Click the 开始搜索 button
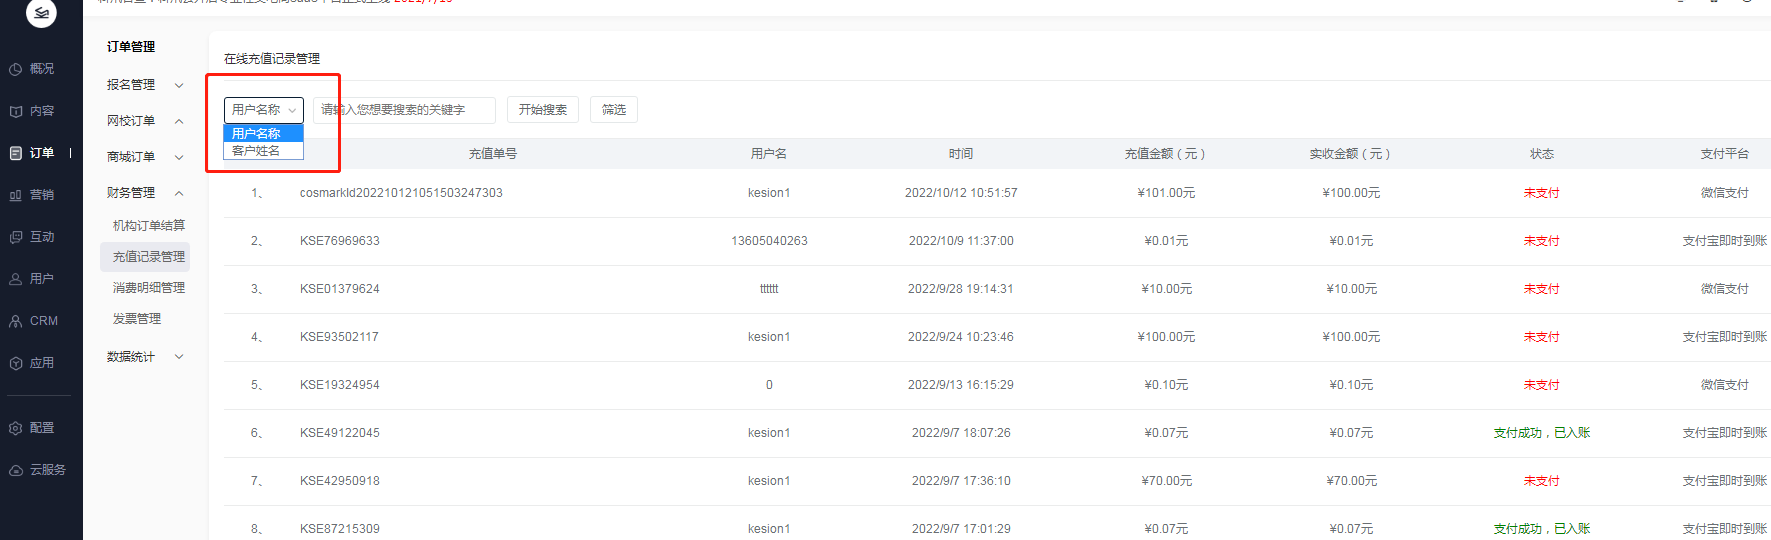 point(543,110)
